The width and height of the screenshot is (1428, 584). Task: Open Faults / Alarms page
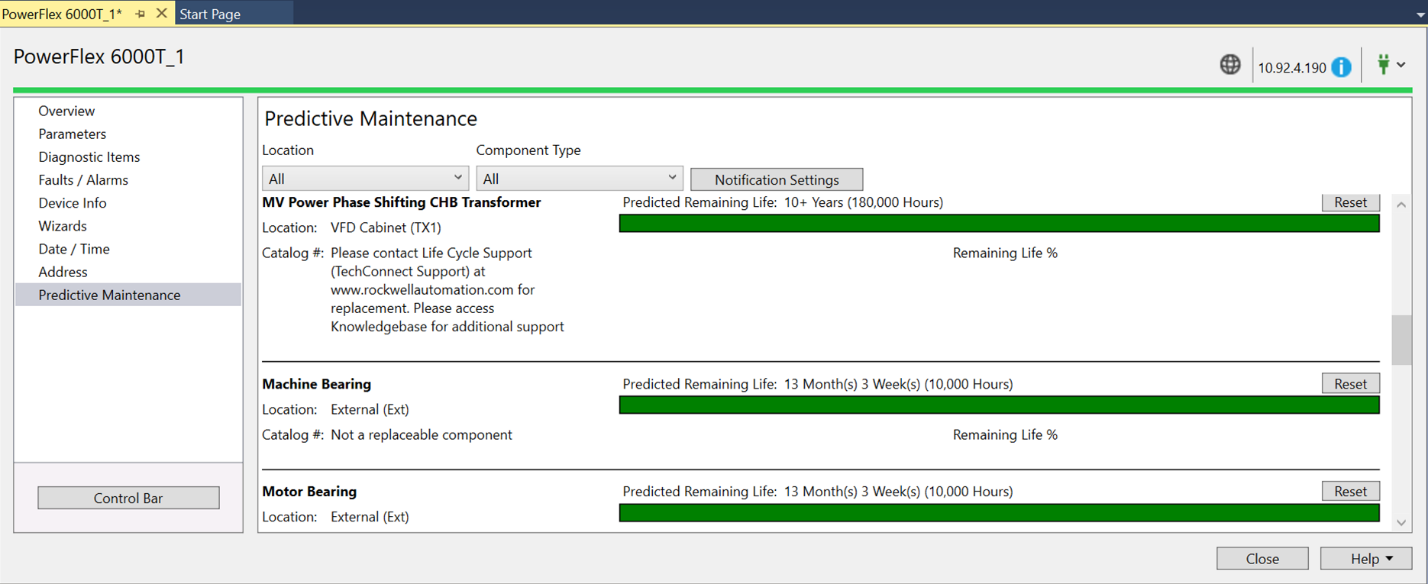[83, 180]
